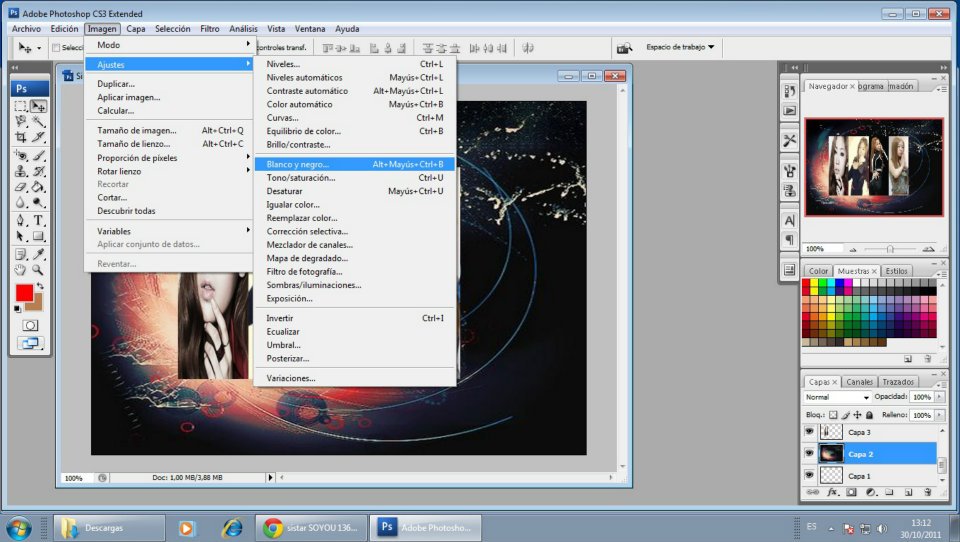Select the Rectangle shape tool
The height and width of the screenshot is (542, 960).
click(38, 236)
